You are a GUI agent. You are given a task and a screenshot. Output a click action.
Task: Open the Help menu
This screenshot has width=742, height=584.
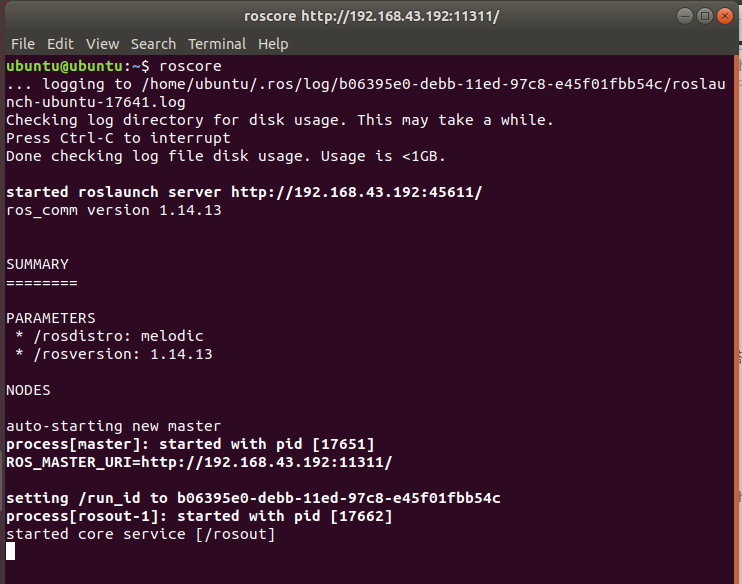point(273,44)
